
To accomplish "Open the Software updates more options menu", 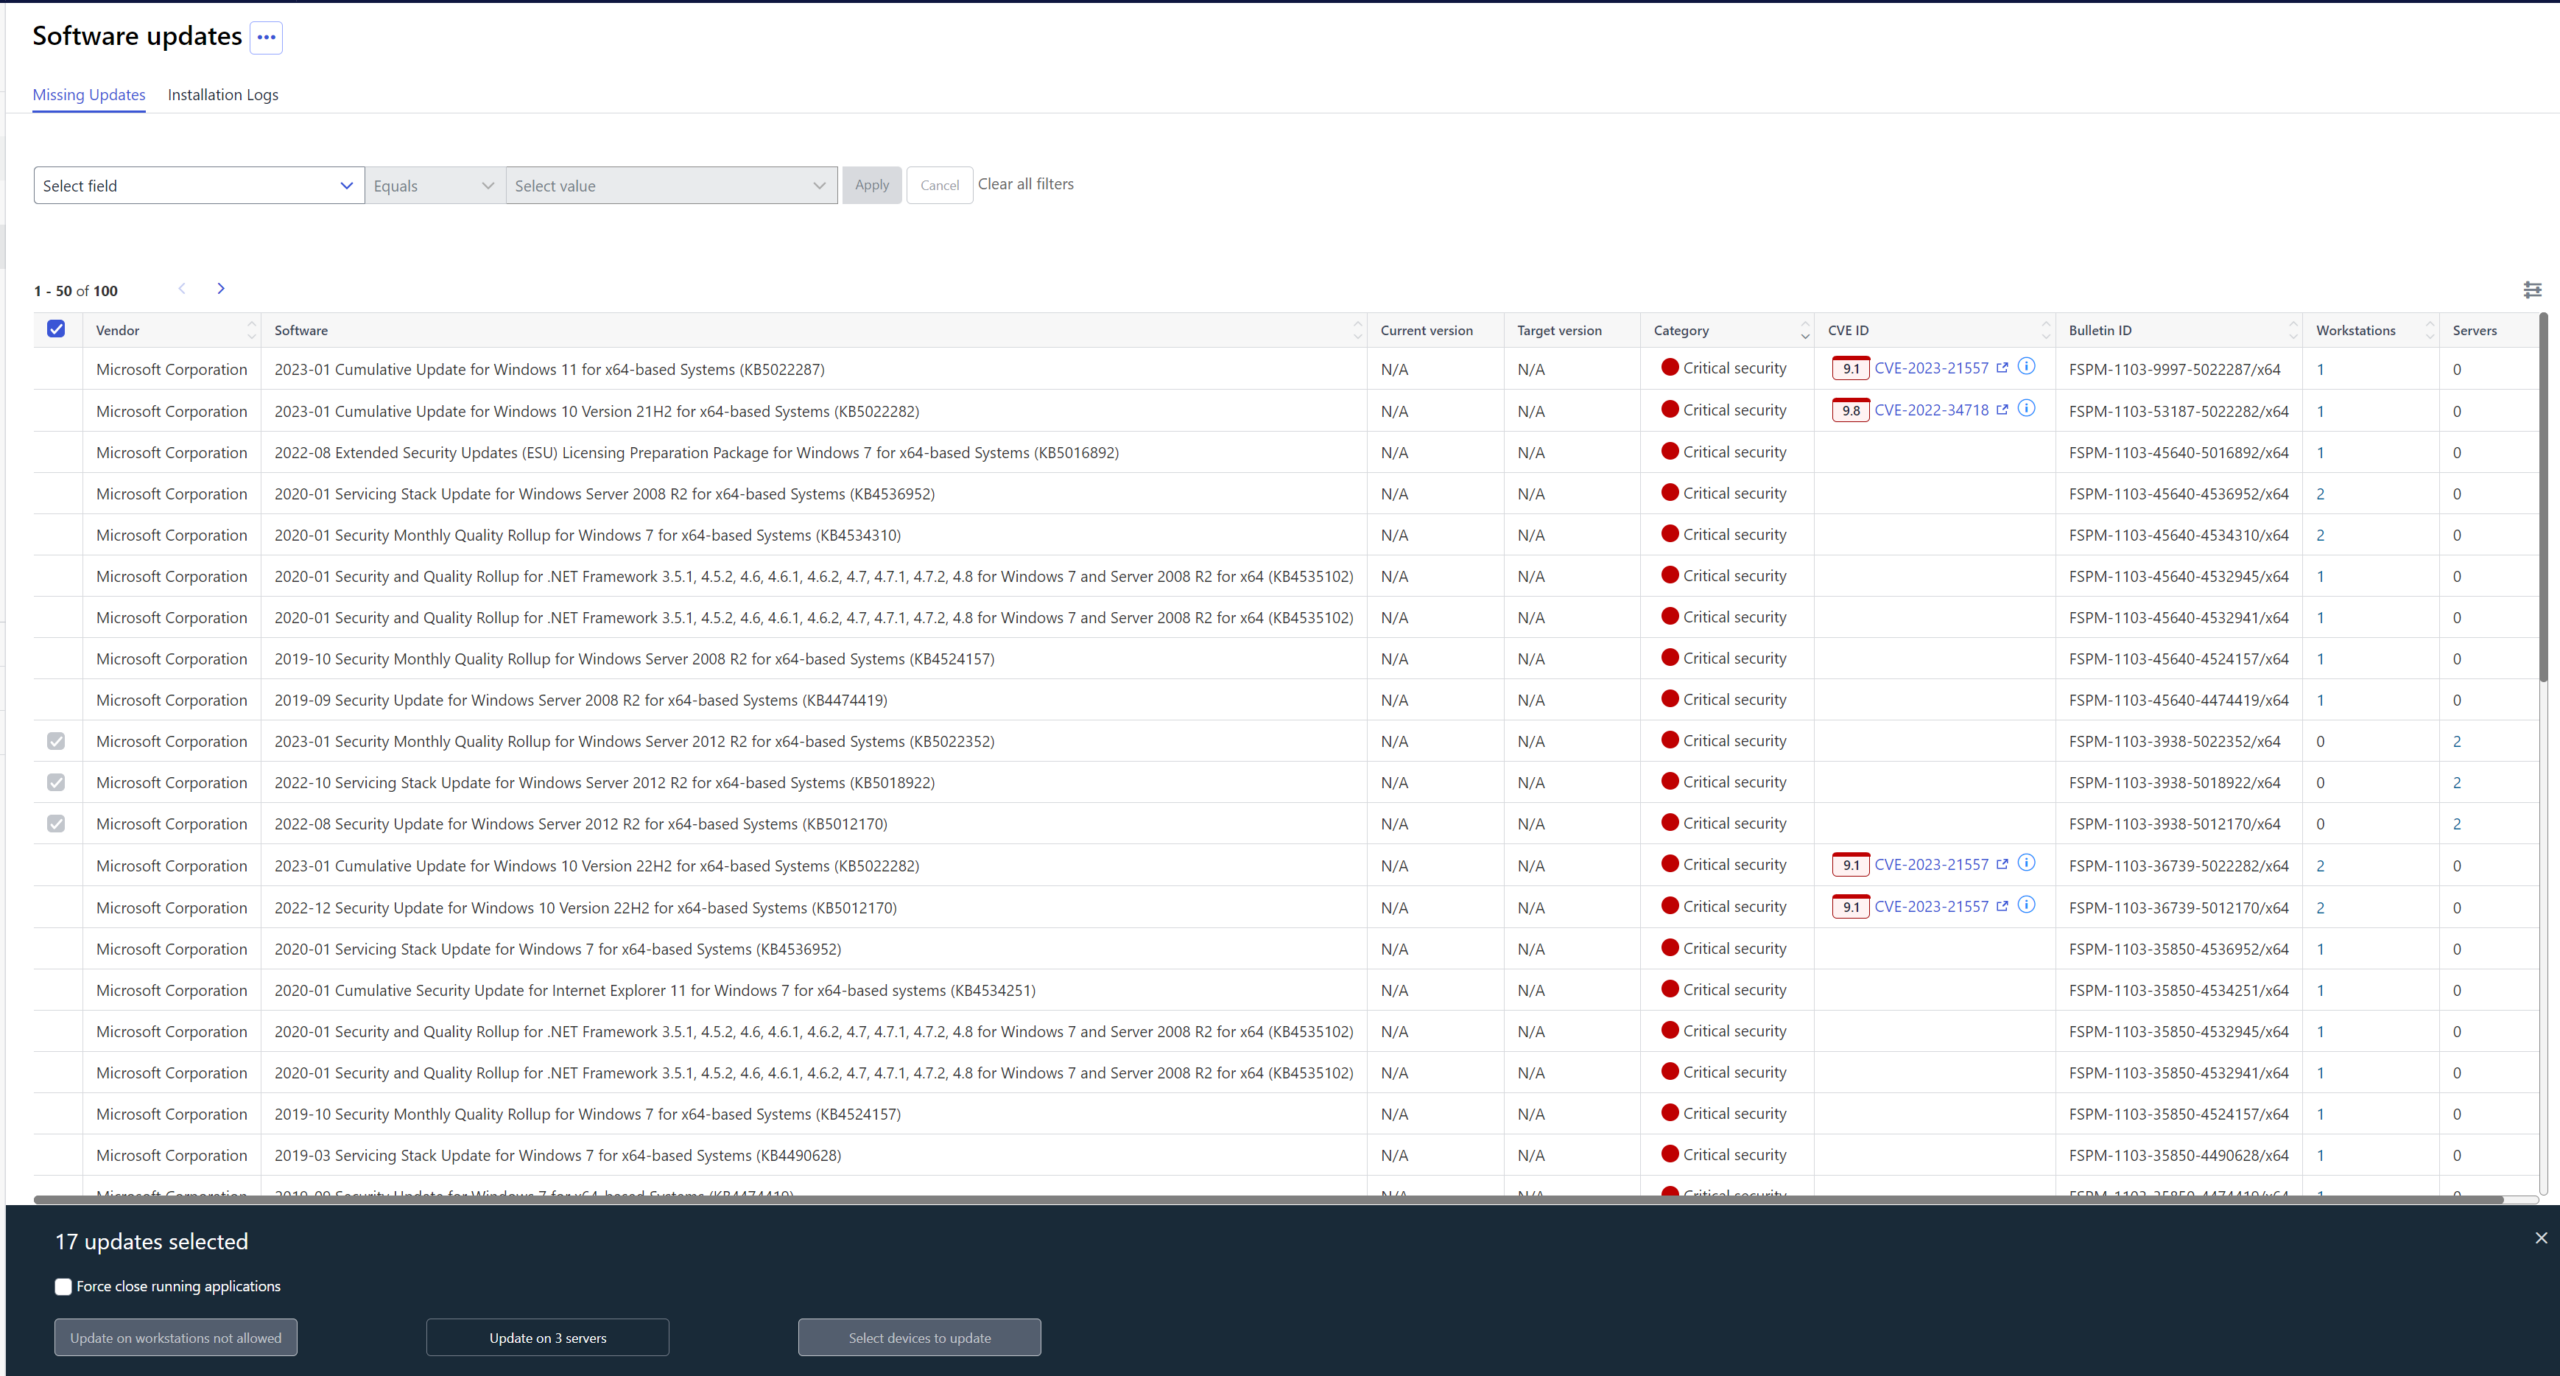I will (x=266, y=37).
